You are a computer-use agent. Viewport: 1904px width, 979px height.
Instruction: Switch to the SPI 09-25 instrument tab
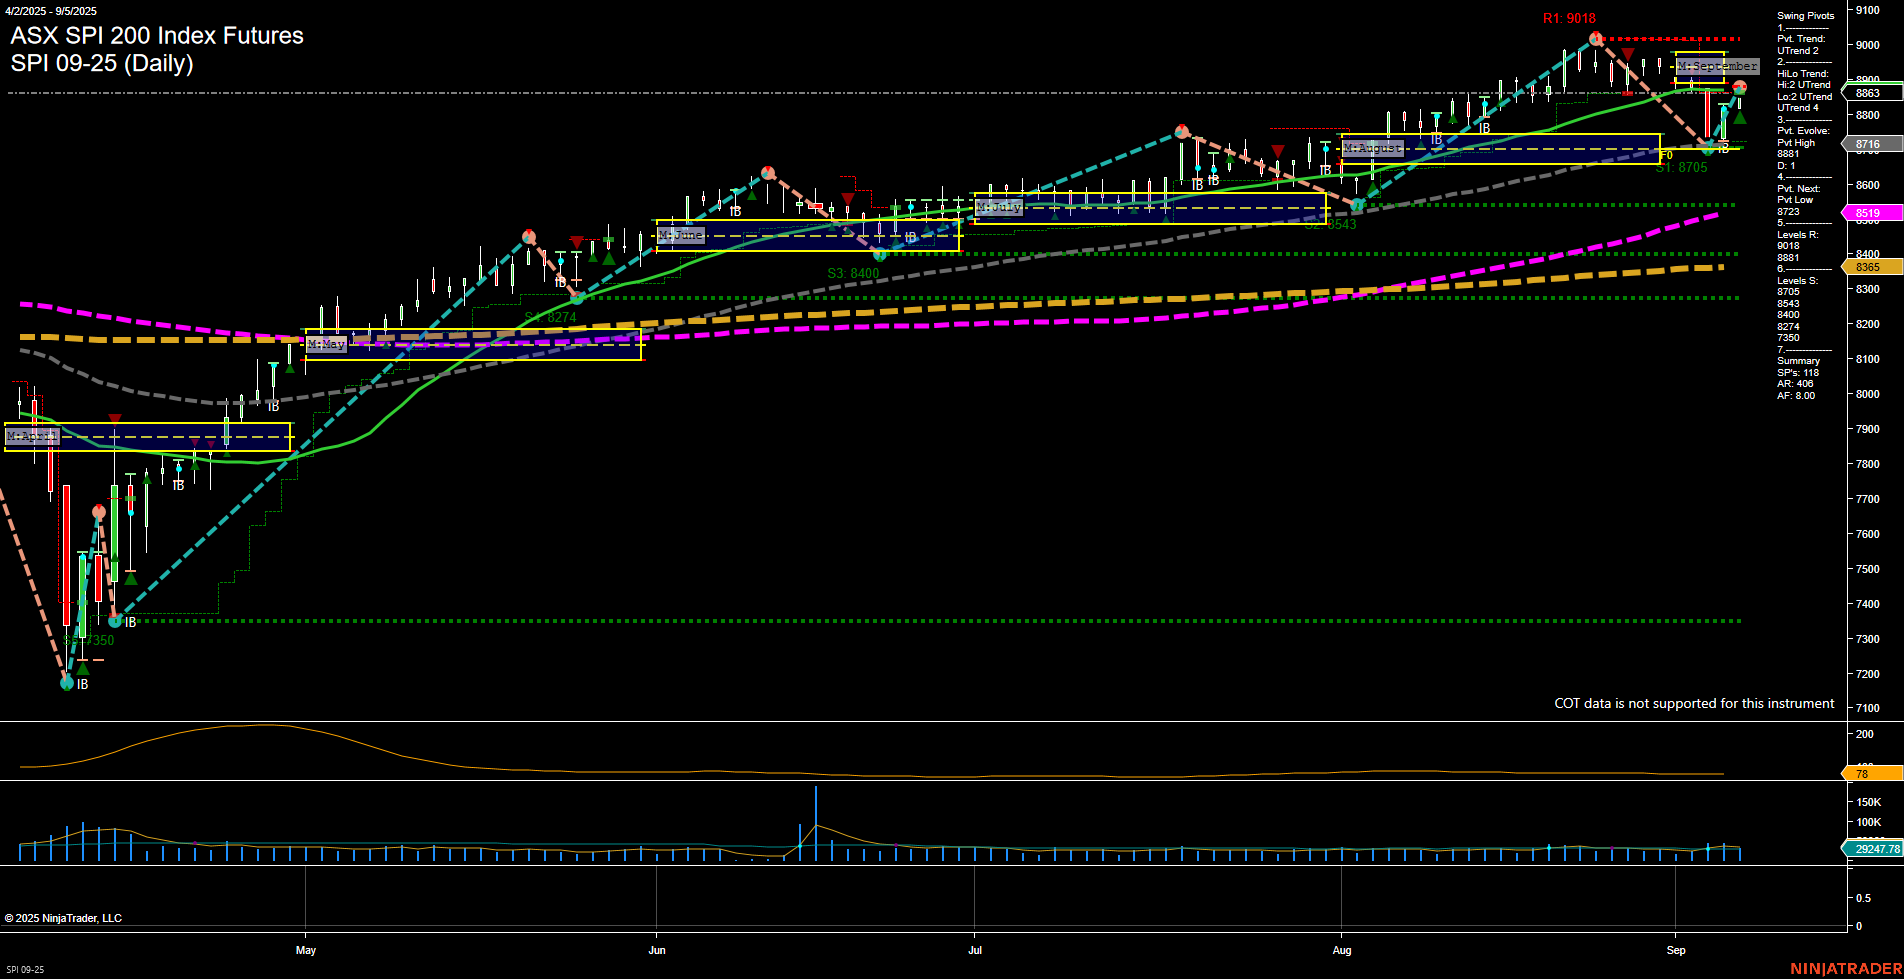[x=25, y=969]
